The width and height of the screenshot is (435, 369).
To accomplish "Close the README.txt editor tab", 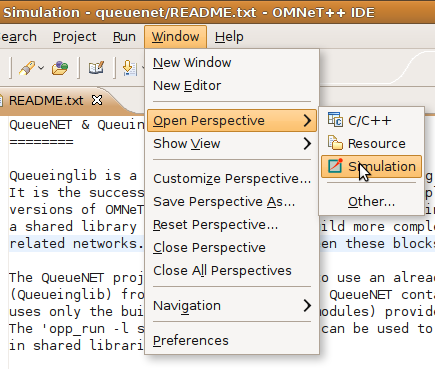I will [97, 100].
